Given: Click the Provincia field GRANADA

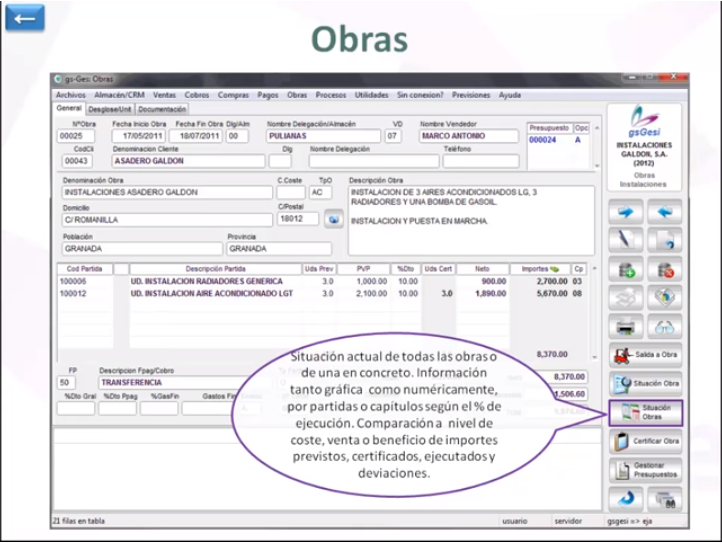Looking at the screenshot, I should 279,249.
